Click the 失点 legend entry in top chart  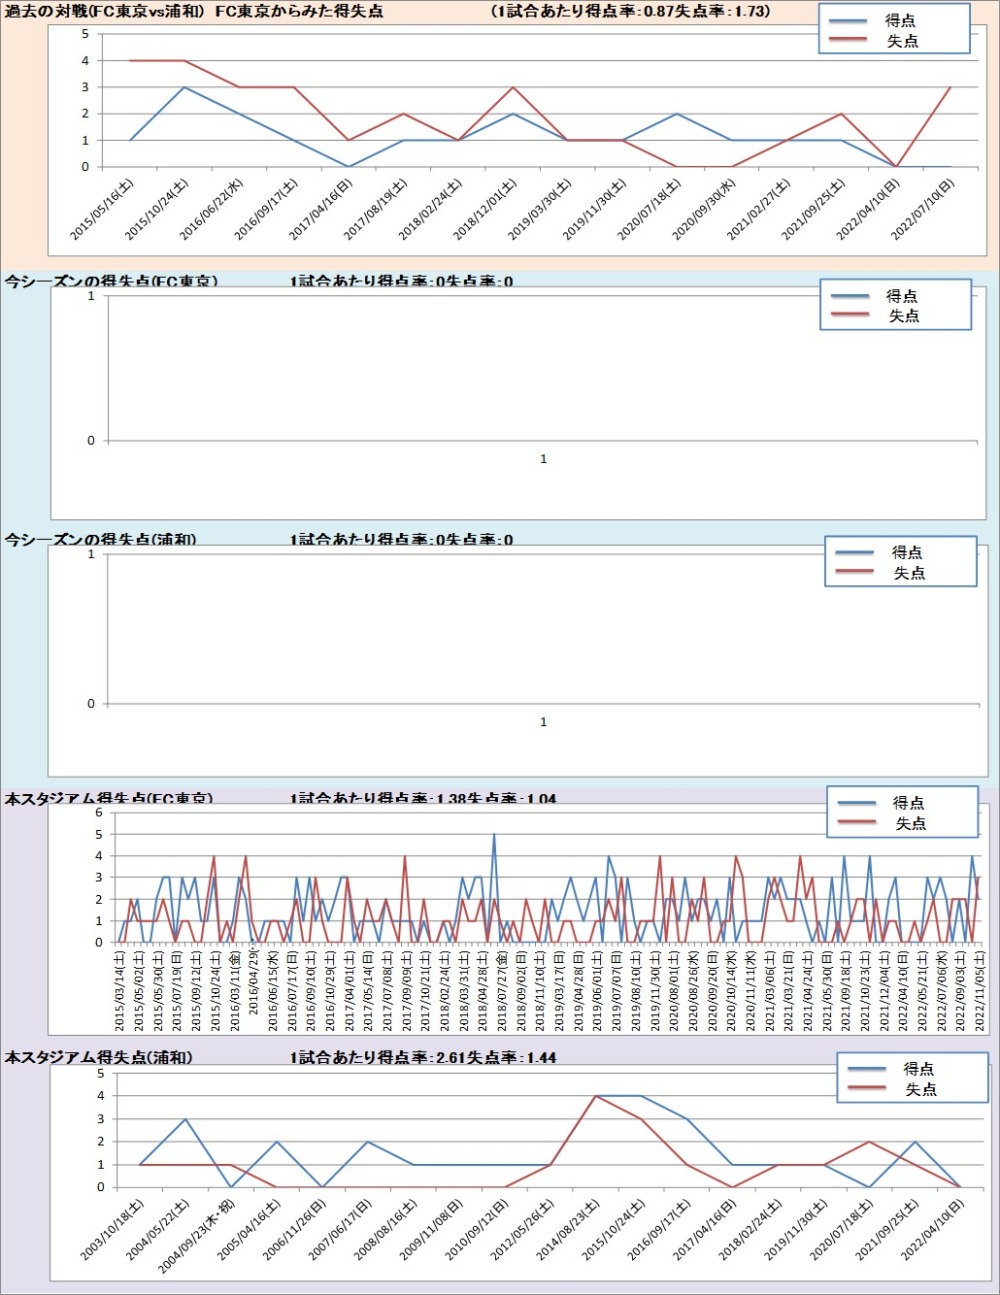click(x=902, y=41)
